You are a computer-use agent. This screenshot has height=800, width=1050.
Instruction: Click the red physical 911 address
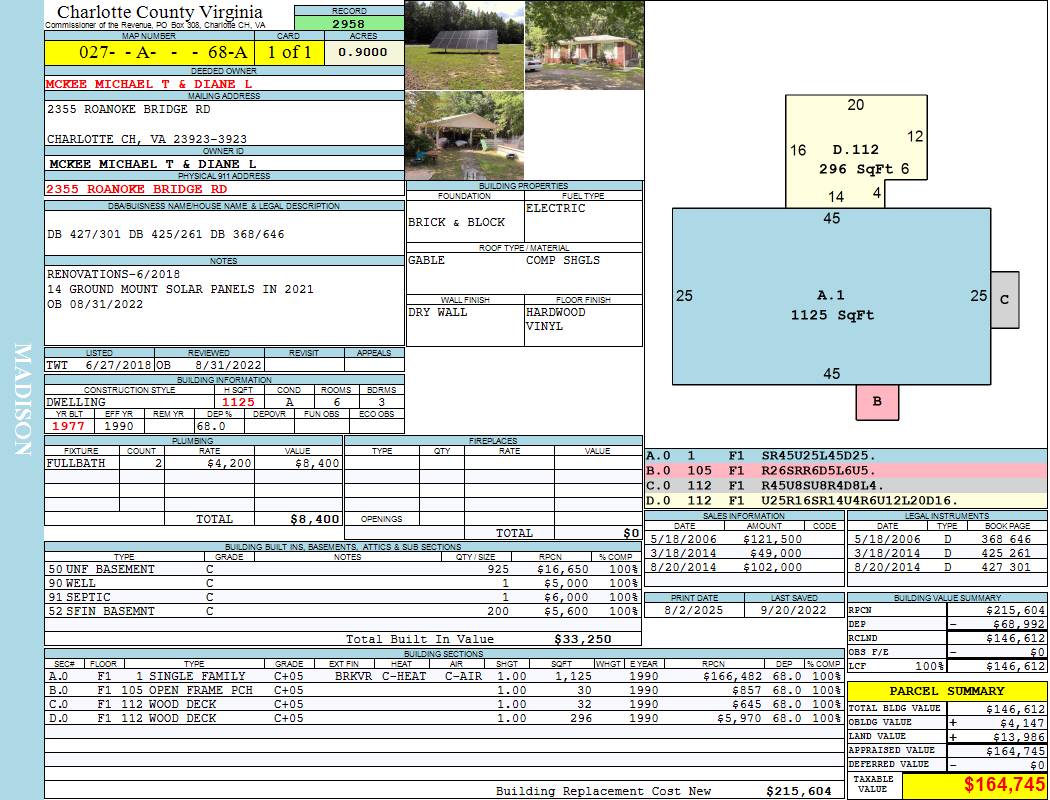tap(137, 189)
